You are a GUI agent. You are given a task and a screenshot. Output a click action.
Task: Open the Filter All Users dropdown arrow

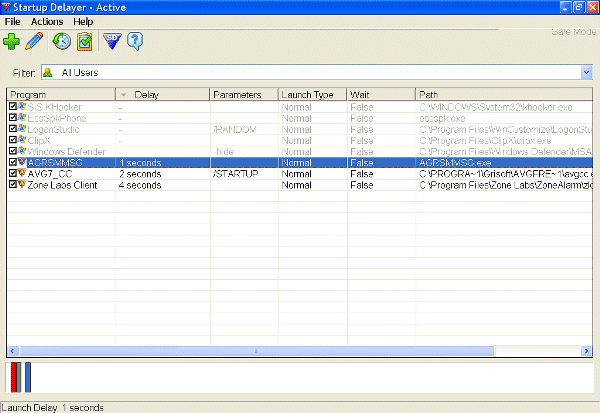coord(586,72)
